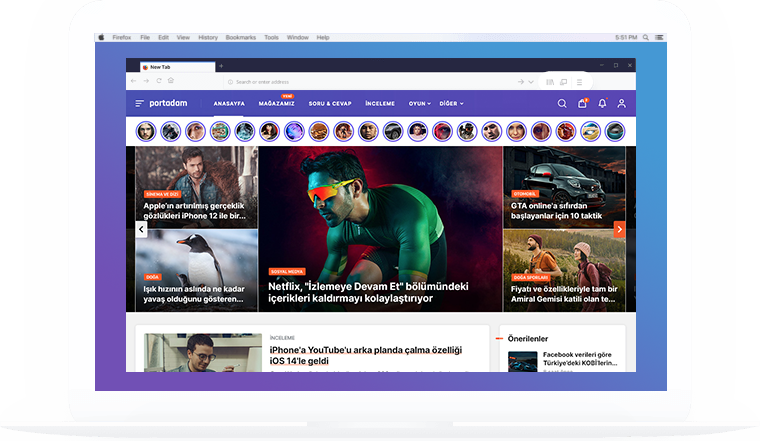Open the notifications bell icon
Viewport: 760px width, 441px height.
[x=602, y=104]
